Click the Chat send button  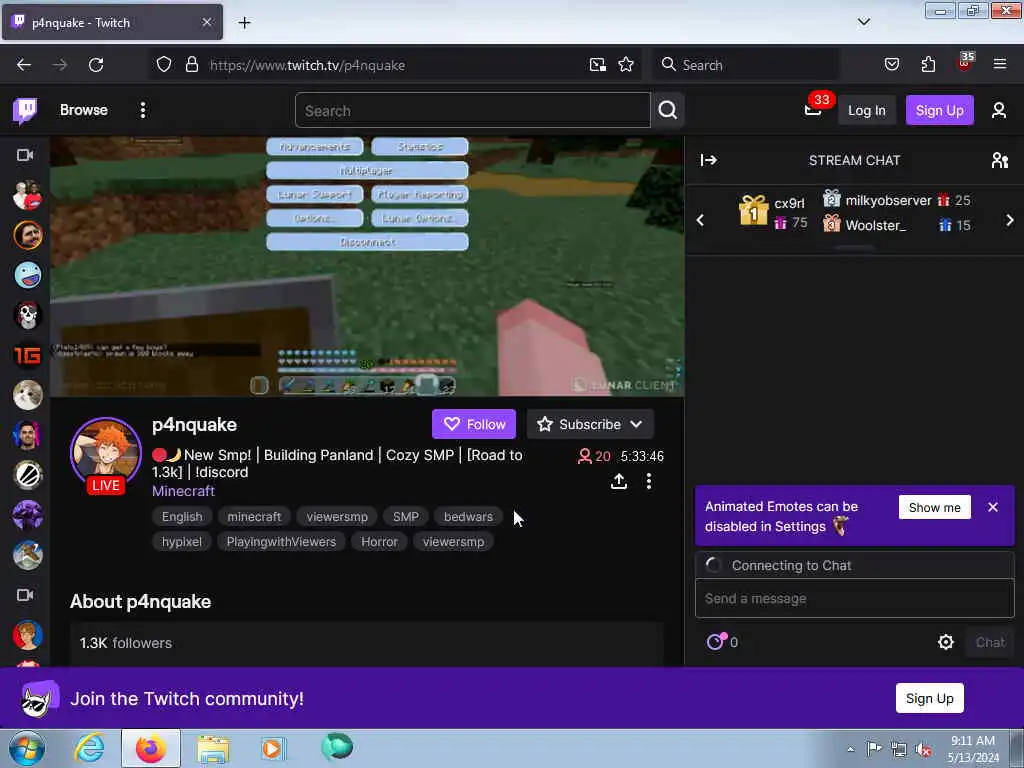pyautogui.click(x=989, y=642)
